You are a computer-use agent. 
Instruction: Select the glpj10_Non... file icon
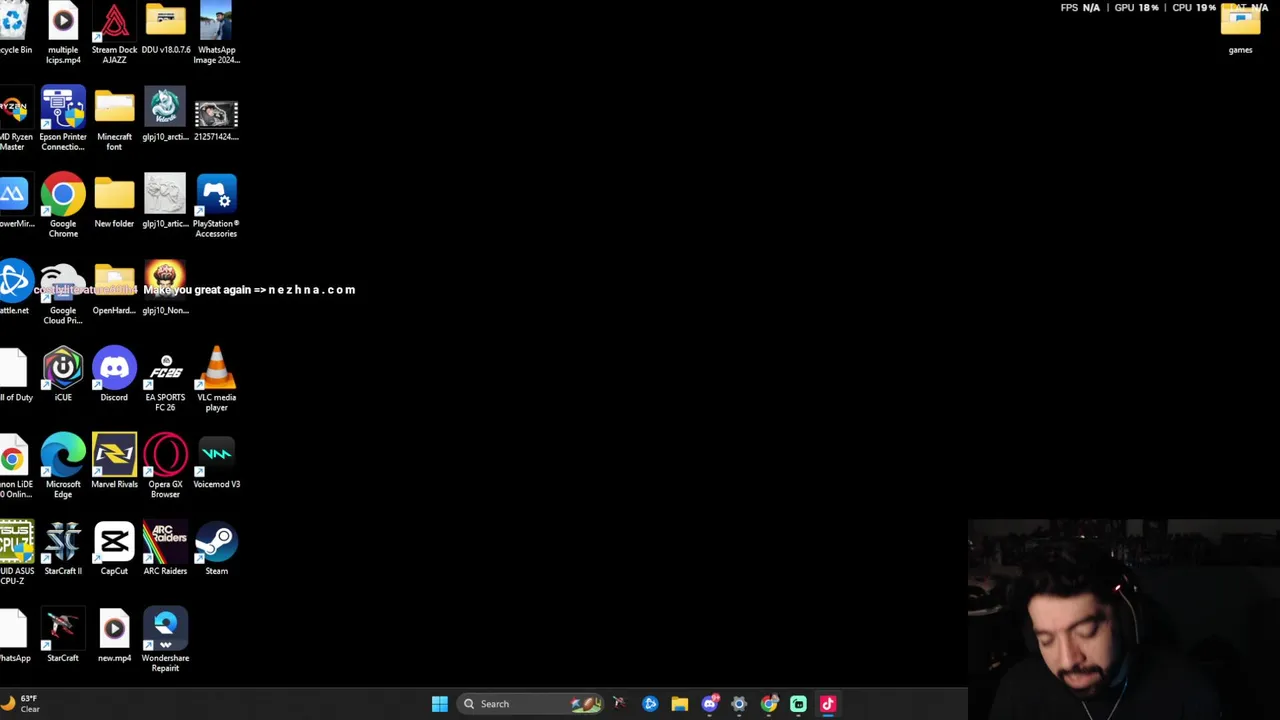(165, 289)
